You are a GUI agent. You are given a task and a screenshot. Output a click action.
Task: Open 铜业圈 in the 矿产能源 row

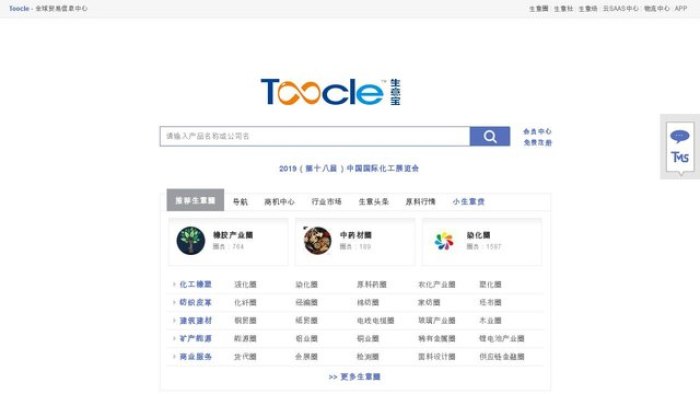coord(367,338)
